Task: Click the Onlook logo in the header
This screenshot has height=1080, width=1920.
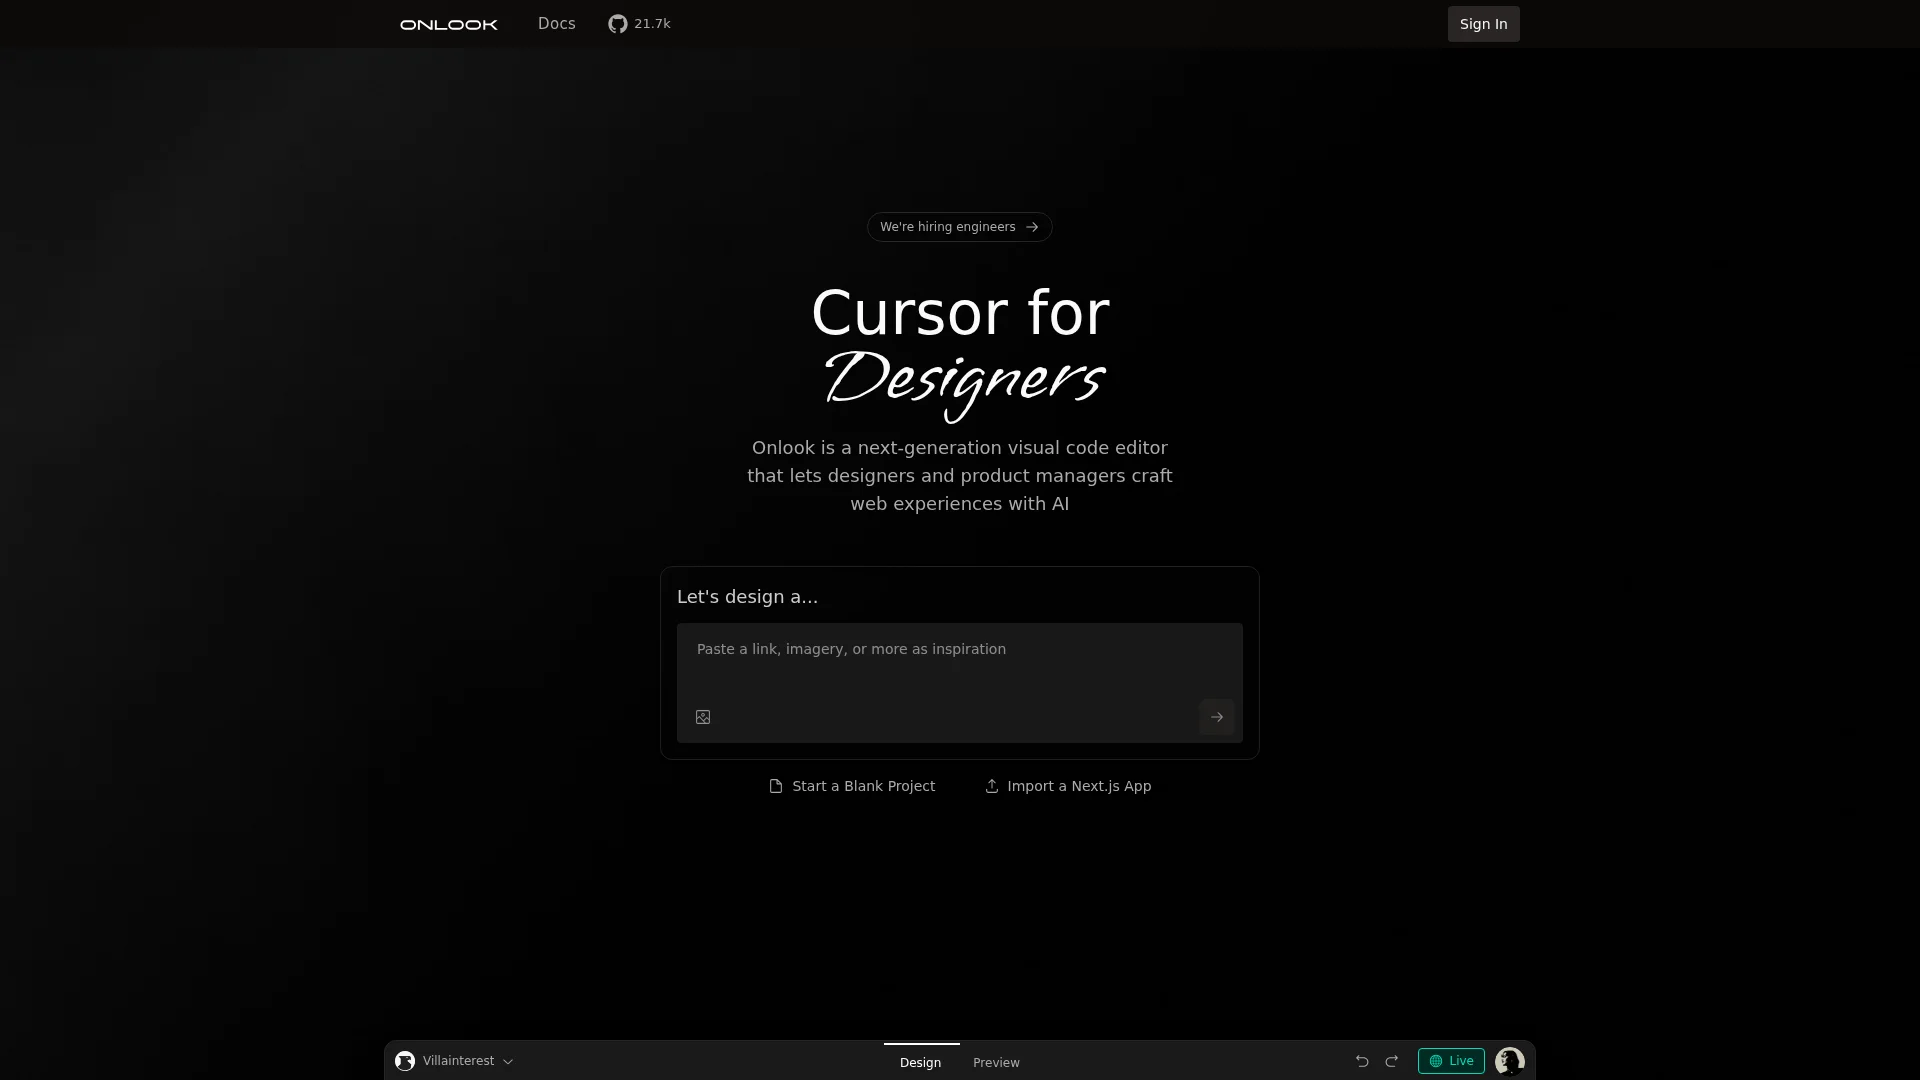Action: (x=448, y=23)
